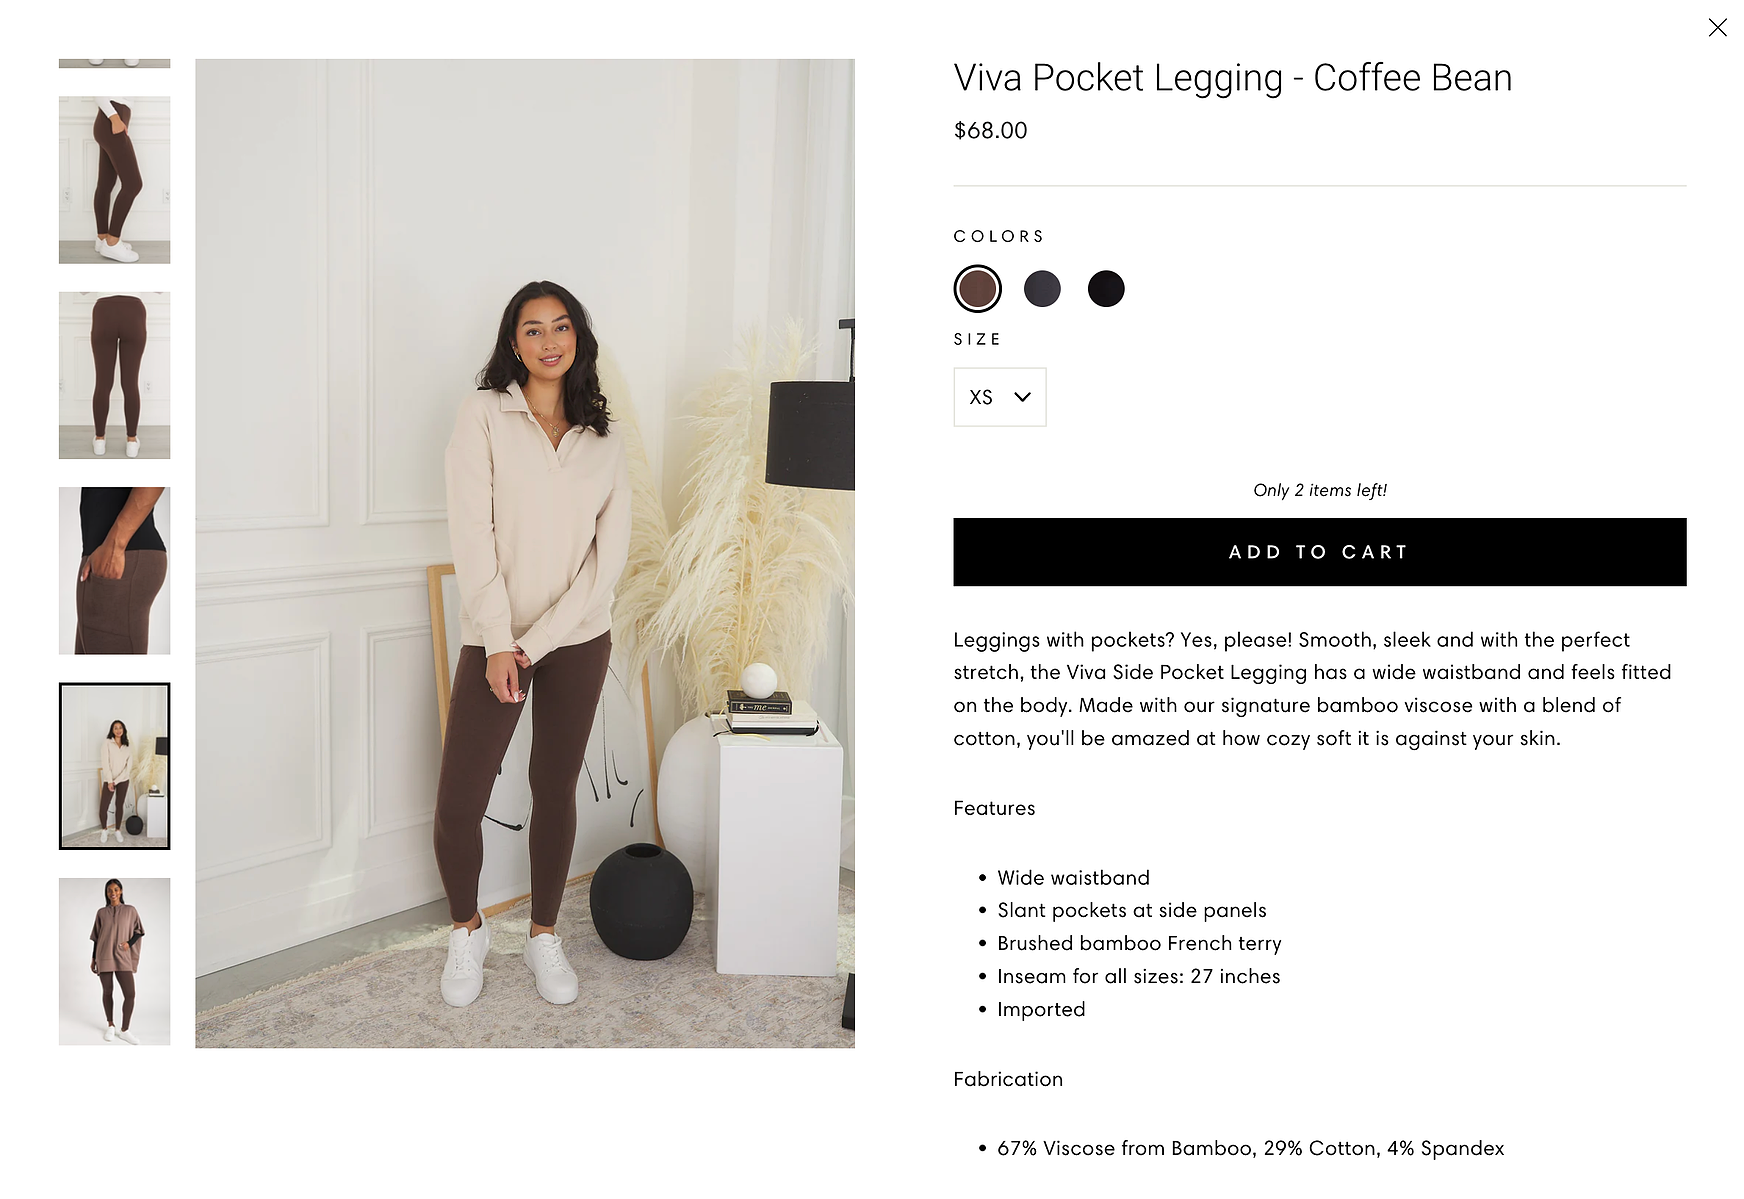Select the Coffee Bean brown color swatch
Image resolution: width=1744 pixels, height=1199 pixels.
point(977,289)
